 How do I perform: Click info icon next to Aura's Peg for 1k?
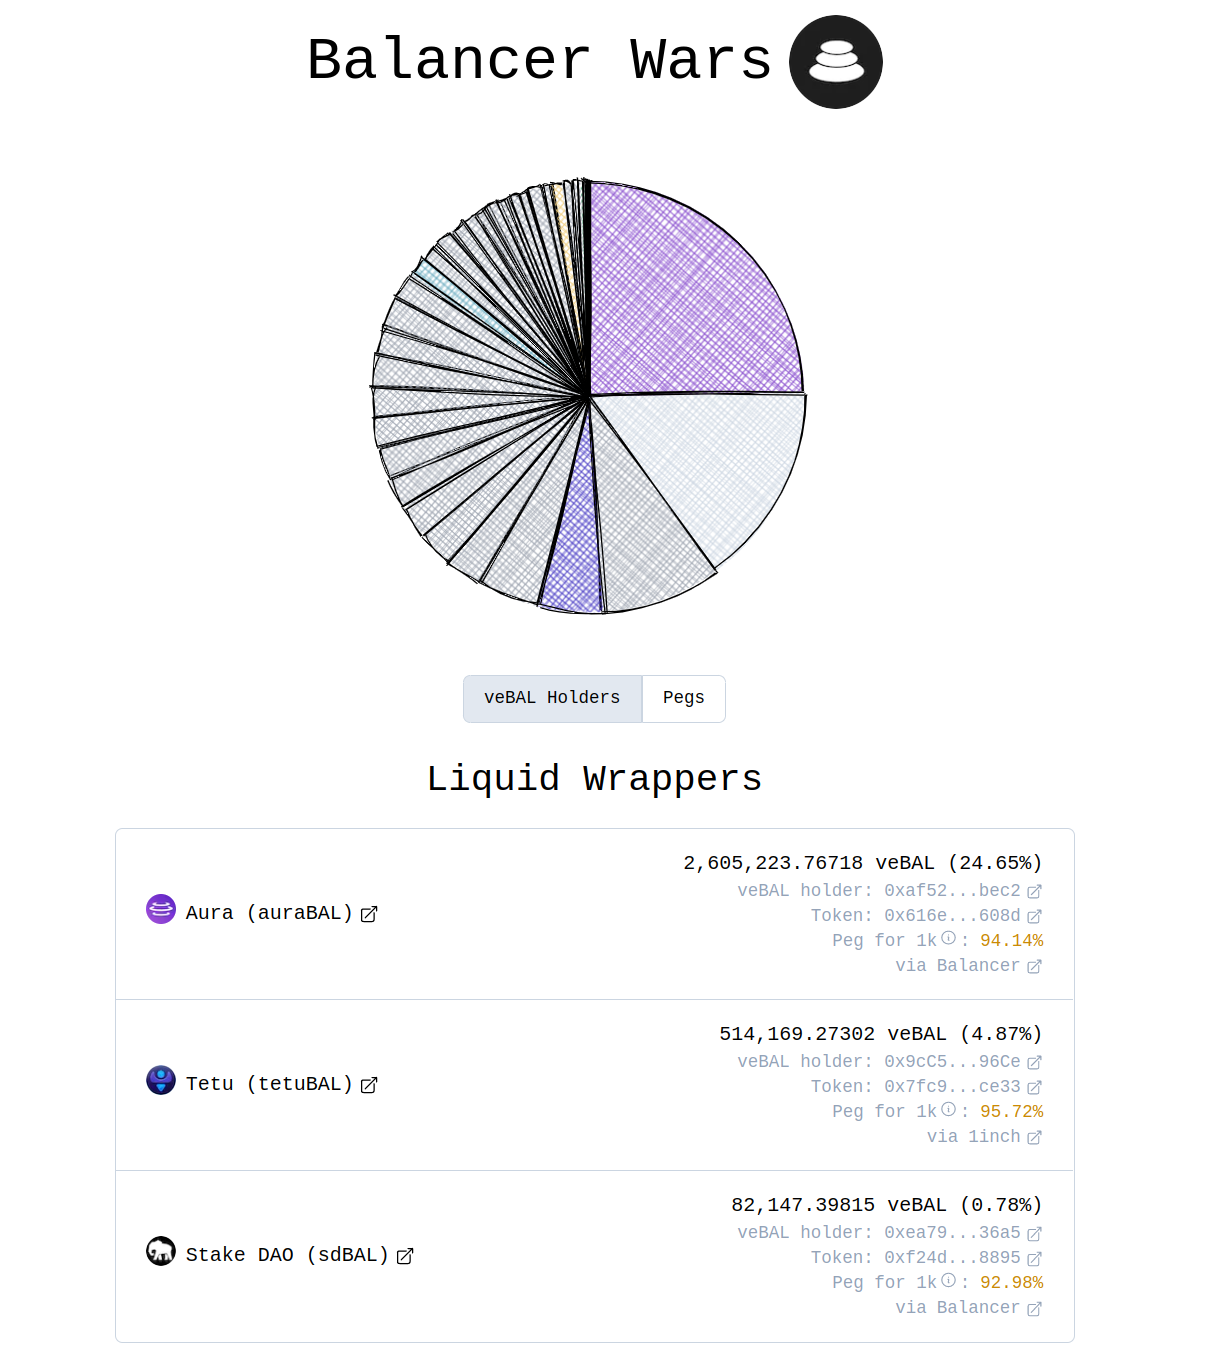948,939
